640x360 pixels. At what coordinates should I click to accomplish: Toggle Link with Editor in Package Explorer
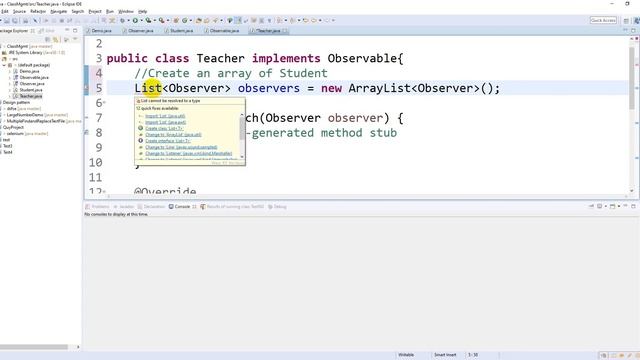coord(56,40)
